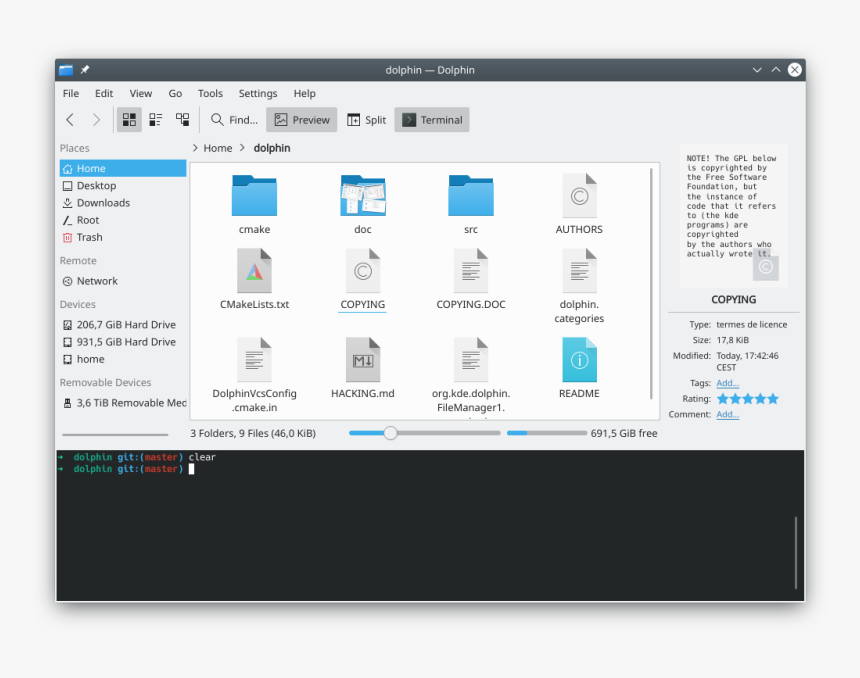Expand the chevron before Home breadcrumb

pos(195,148)
